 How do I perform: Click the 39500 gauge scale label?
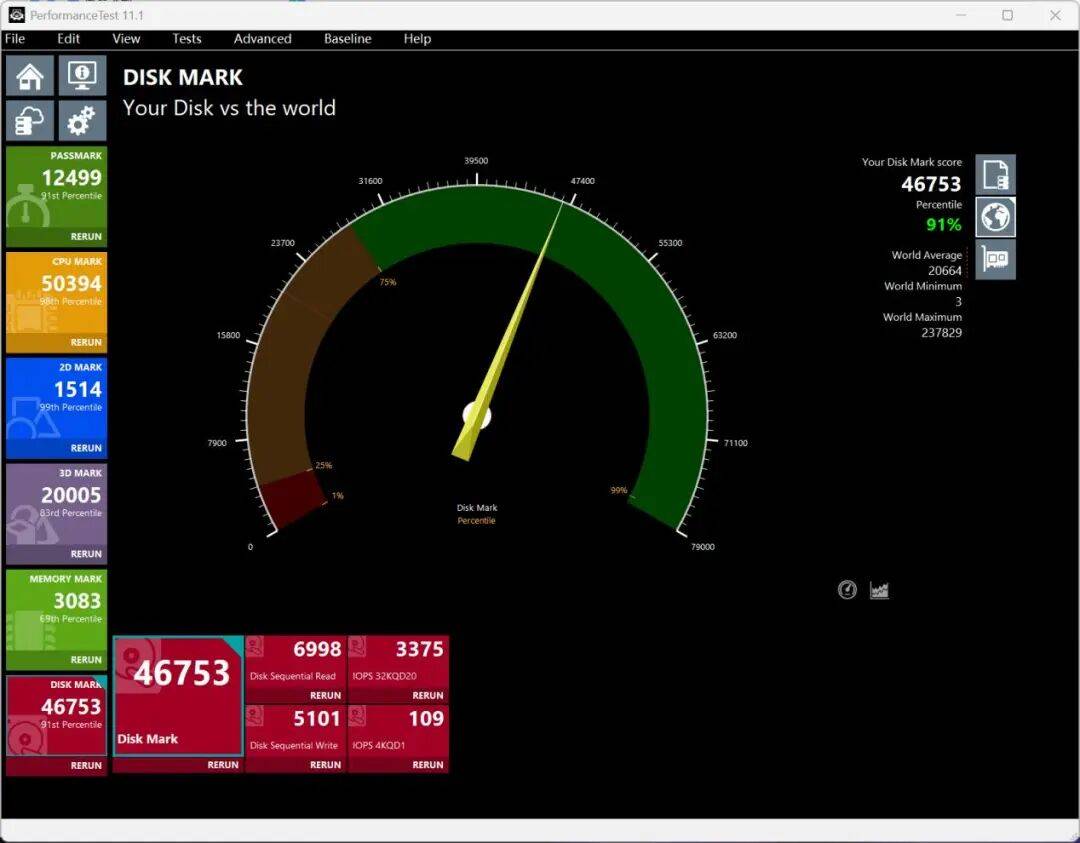(x=476, y=160)
